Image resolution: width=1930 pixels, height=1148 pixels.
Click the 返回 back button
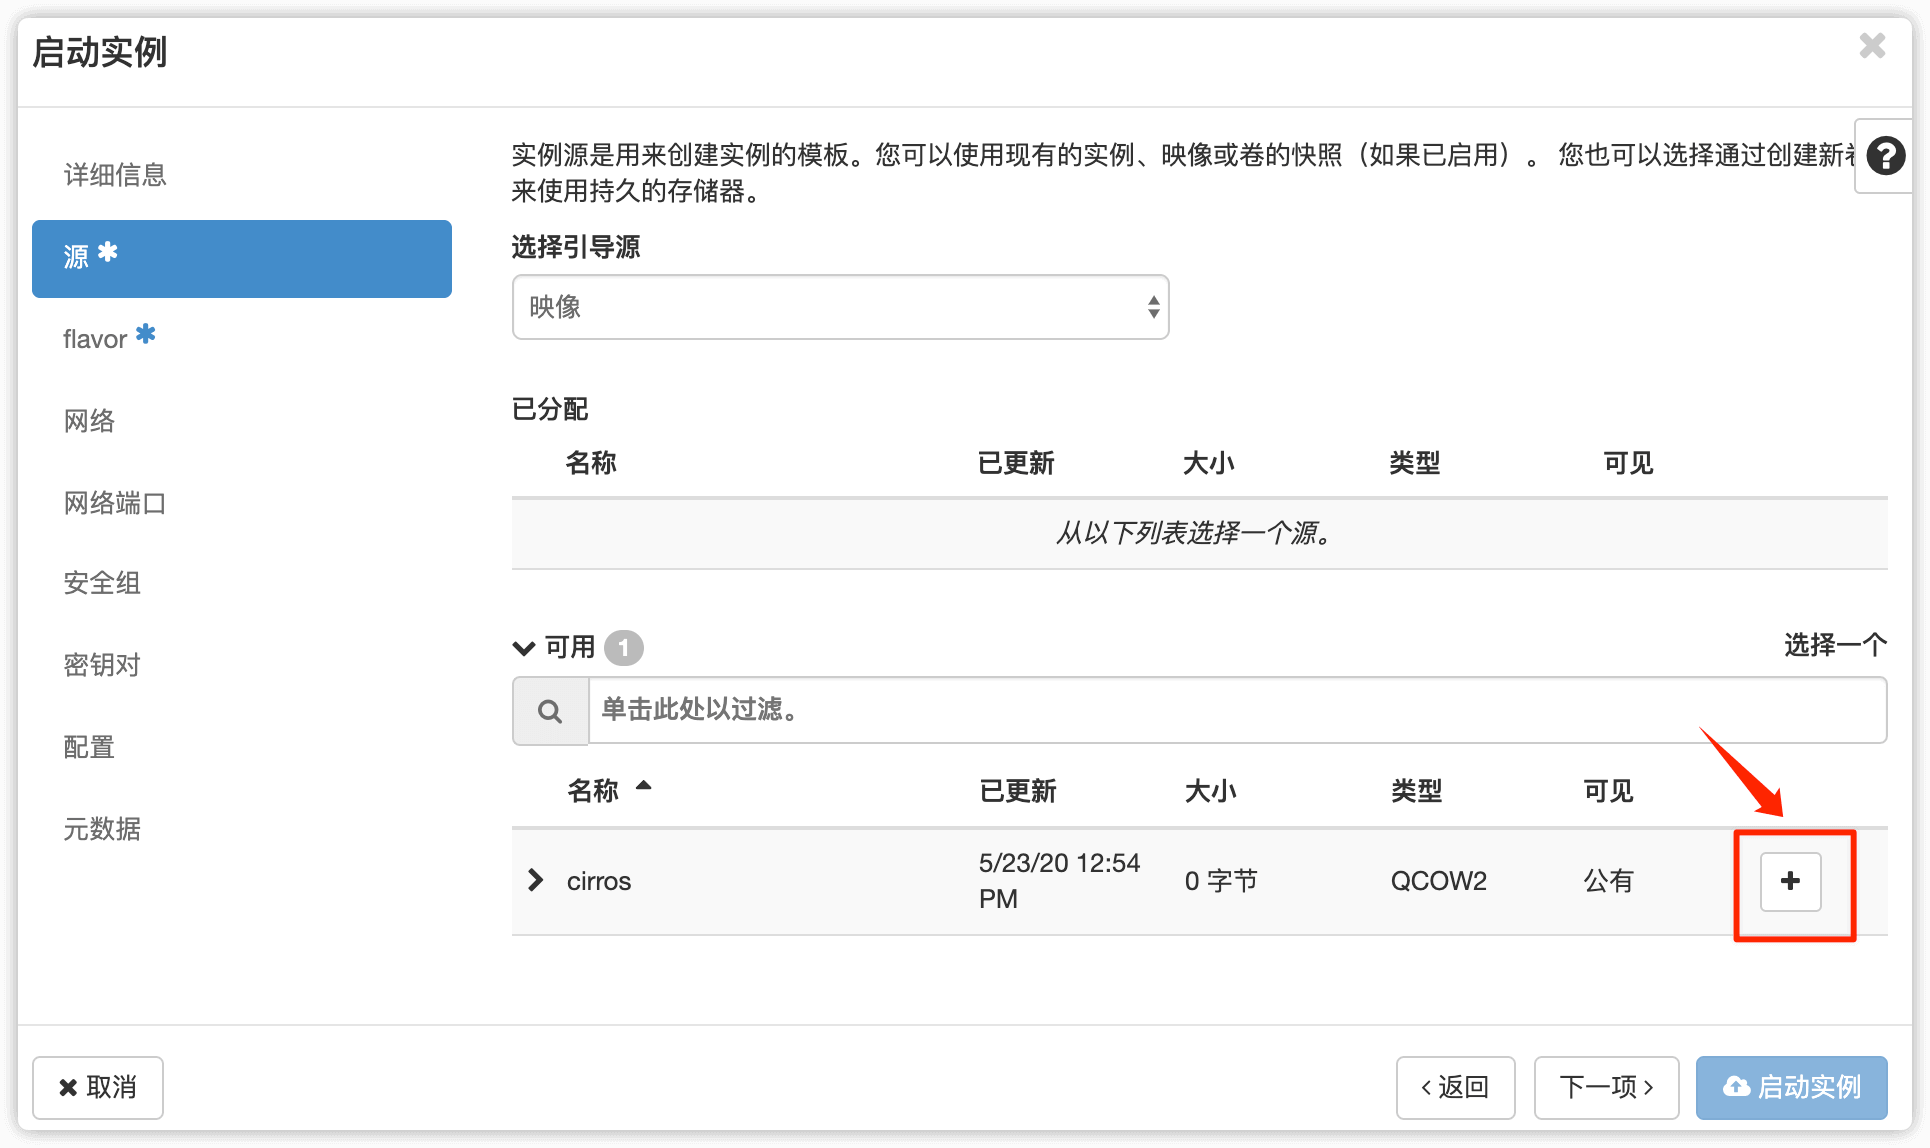click(1455, 1087)
